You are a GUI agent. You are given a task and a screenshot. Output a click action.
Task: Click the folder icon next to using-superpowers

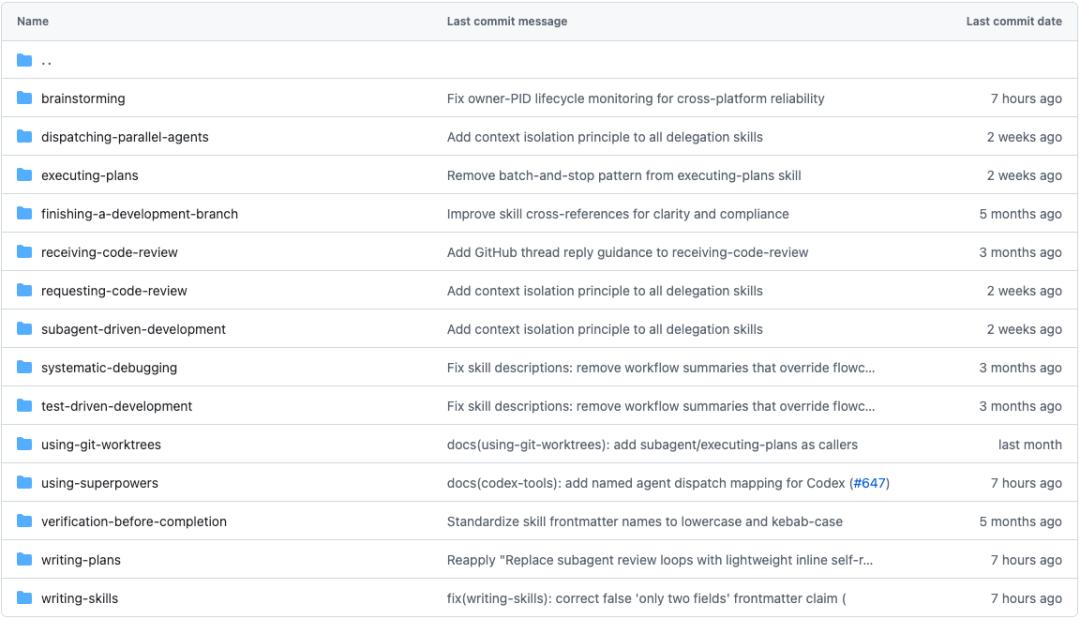[x=25, y=483]
